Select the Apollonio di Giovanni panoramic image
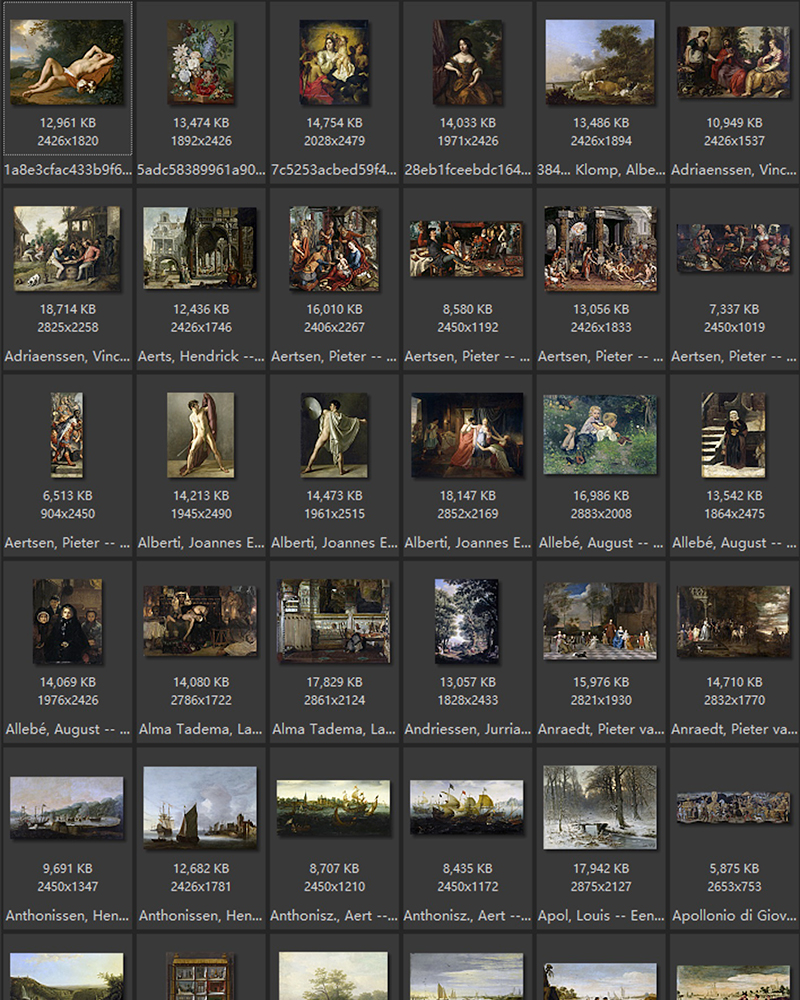Screen dimensions: 800x1000 tap(733, 807)
